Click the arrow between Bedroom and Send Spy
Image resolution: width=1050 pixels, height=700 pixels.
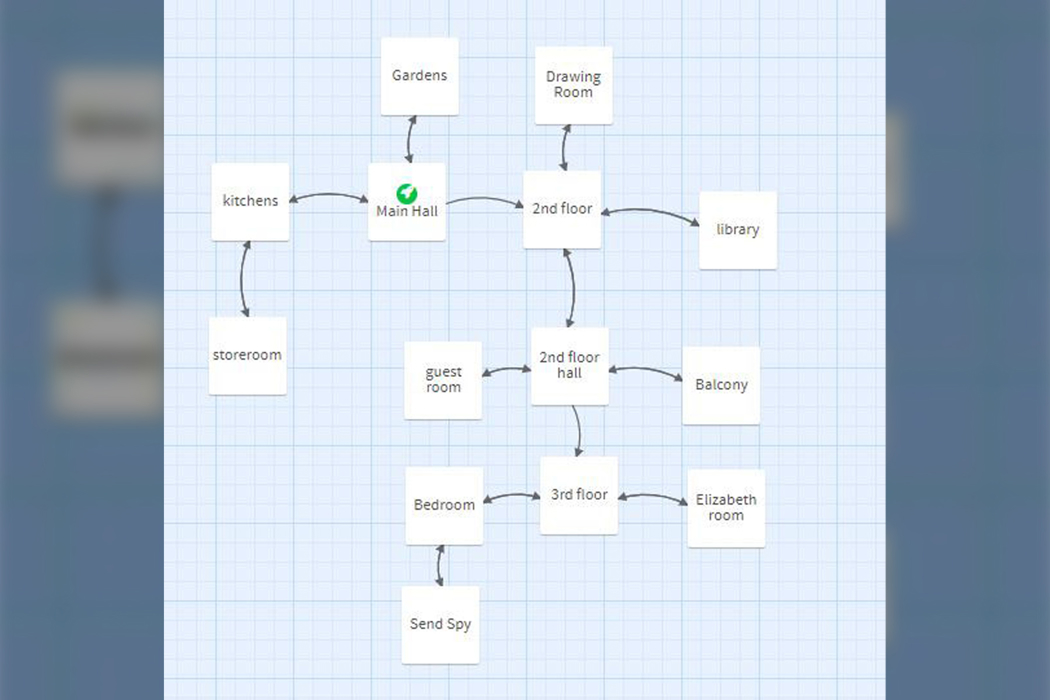[x=439, y=566]
